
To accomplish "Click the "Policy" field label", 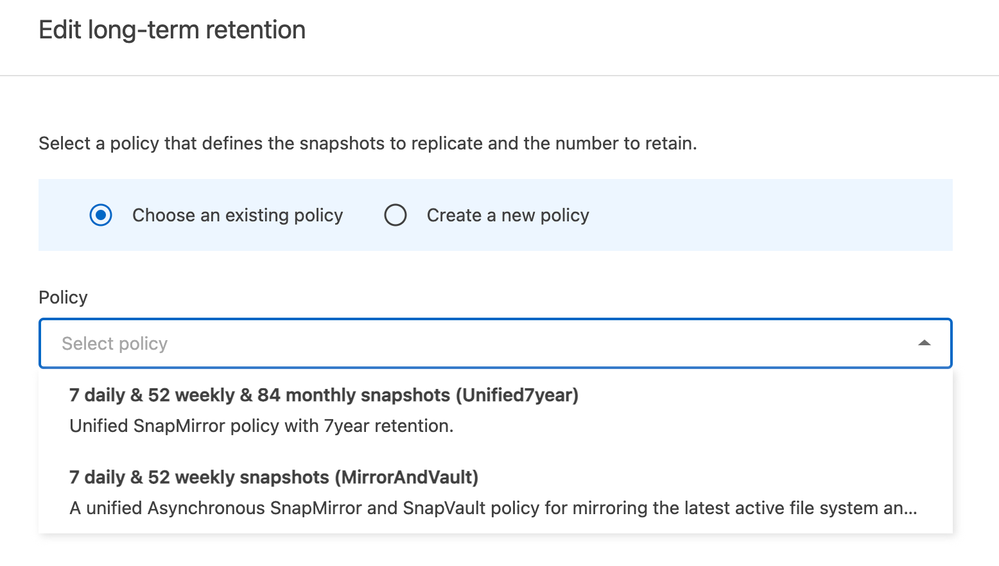I will [63, 297].
